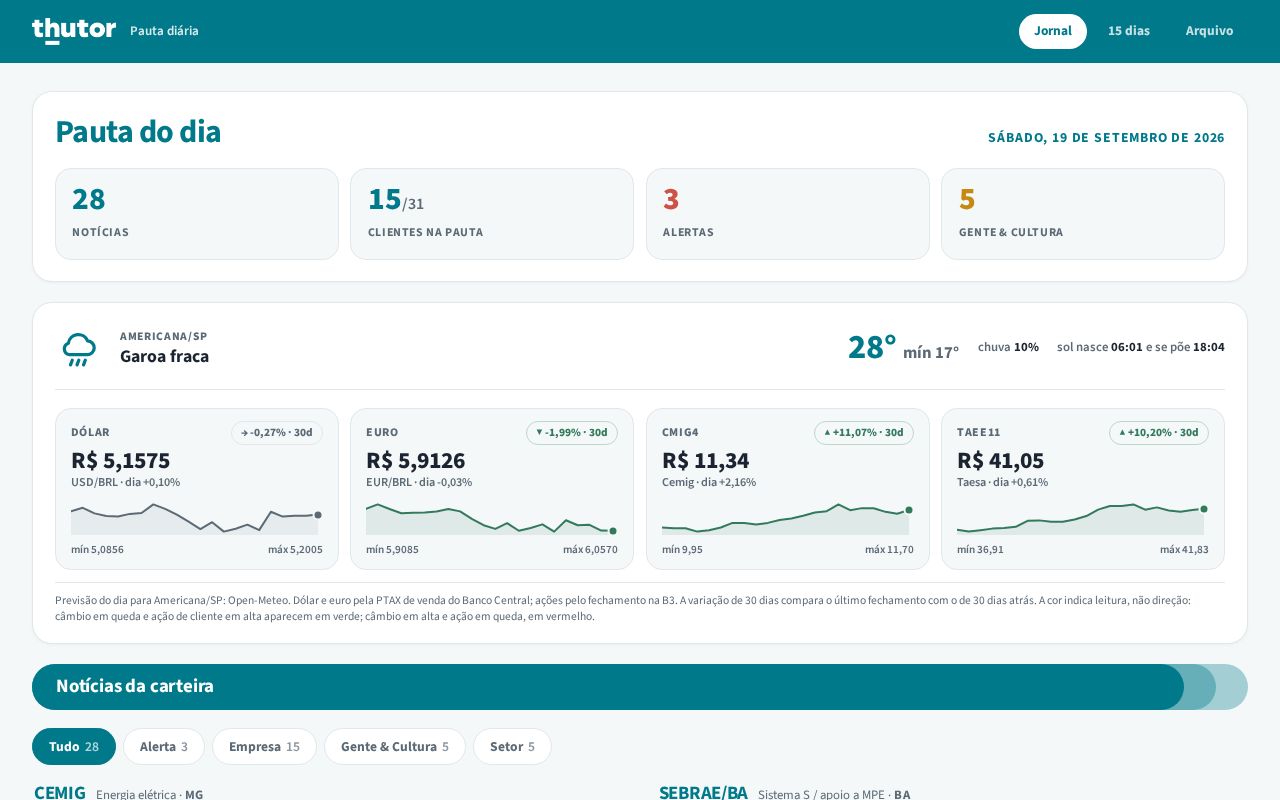The width and height of the screenshot is (1280, 800).
Task: Open the 28 Notícias summary card
Action: pyautogui.click(x=197, y=214)
